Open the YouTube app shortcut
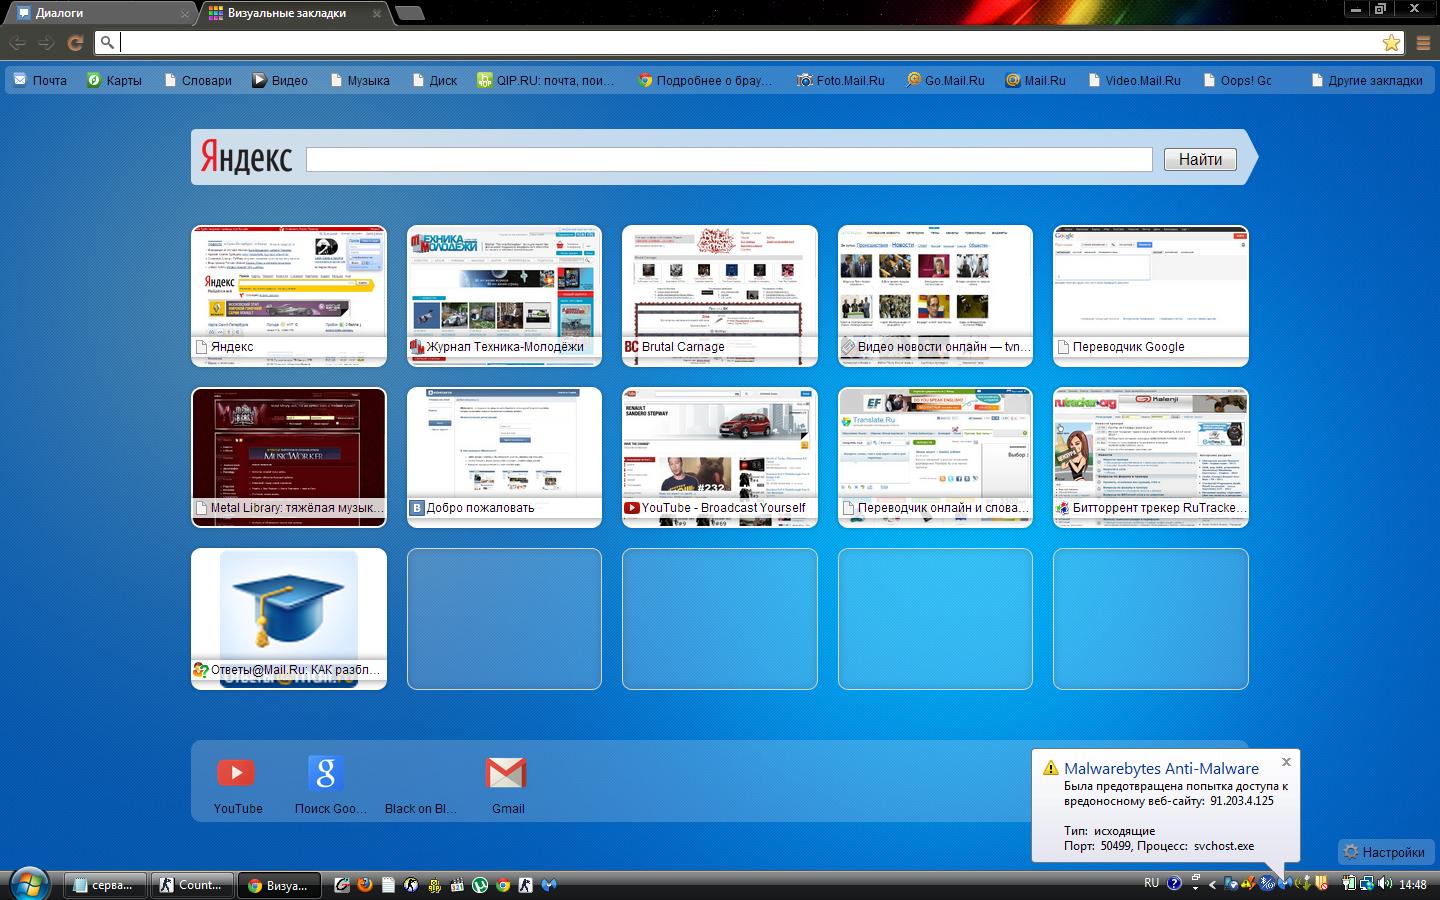This screenshot has width=1440, height=900. pos(236,785)
